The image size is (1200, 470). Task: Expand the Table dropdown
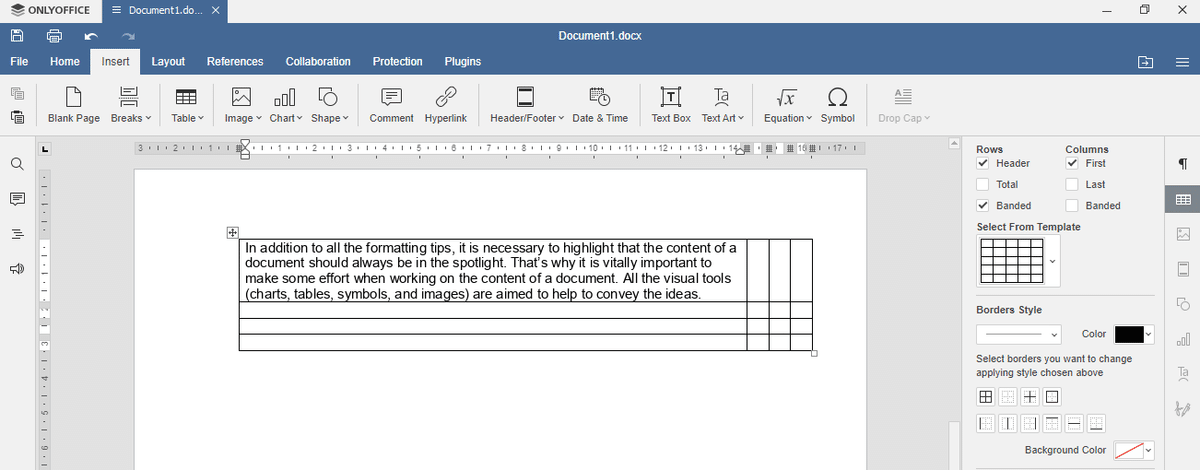[x=187, y=105]
